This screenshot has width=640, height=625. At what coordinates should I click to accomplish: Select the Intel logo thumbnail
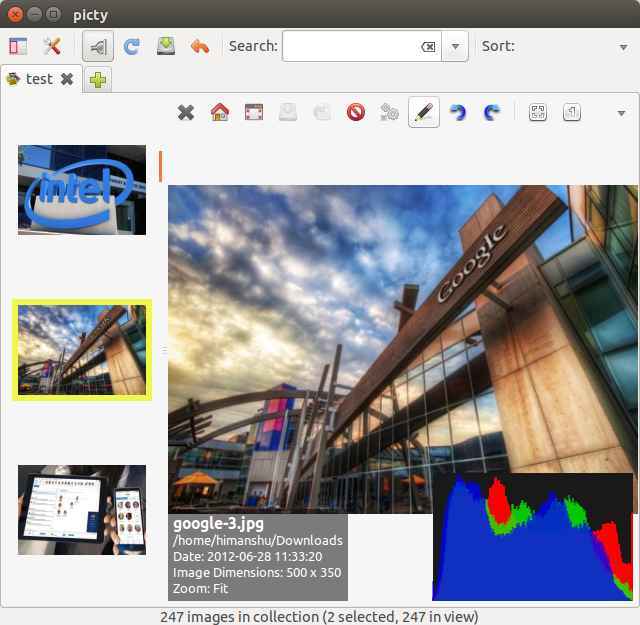point(82,190)
